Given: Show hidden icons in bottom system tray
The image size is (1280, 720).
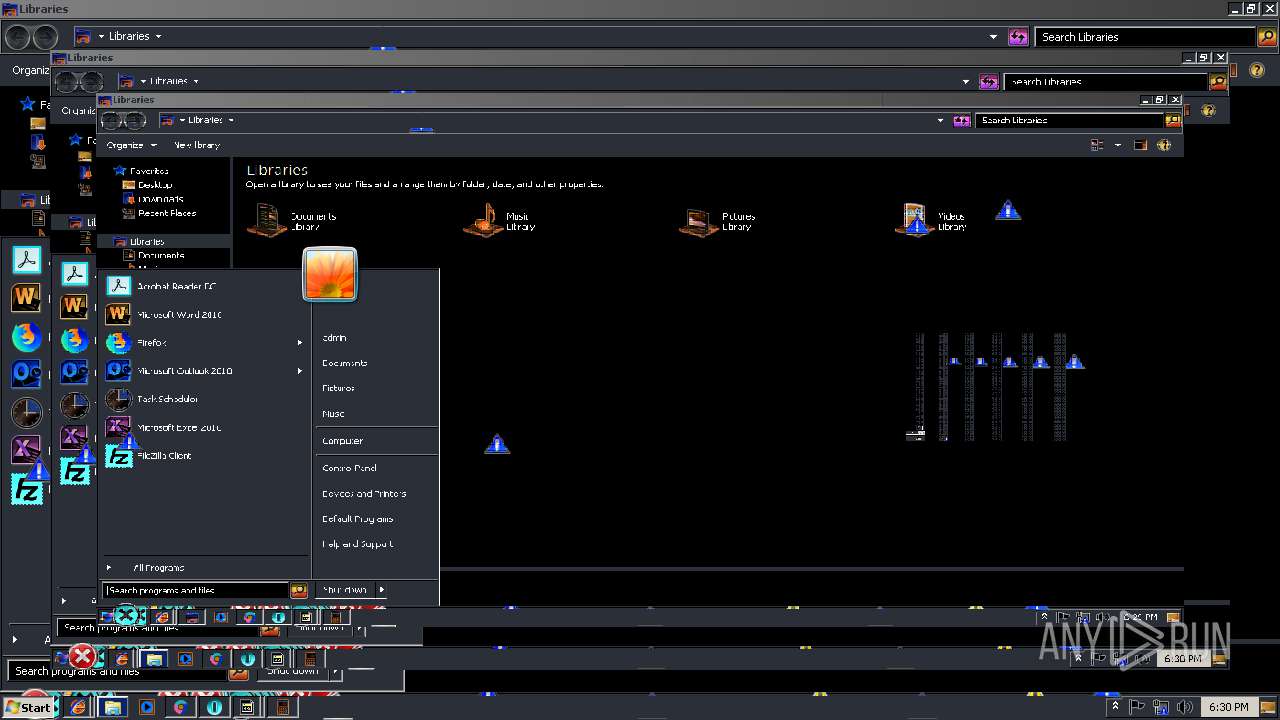Looking at the screenshot, I should [x=1115, y=707].
